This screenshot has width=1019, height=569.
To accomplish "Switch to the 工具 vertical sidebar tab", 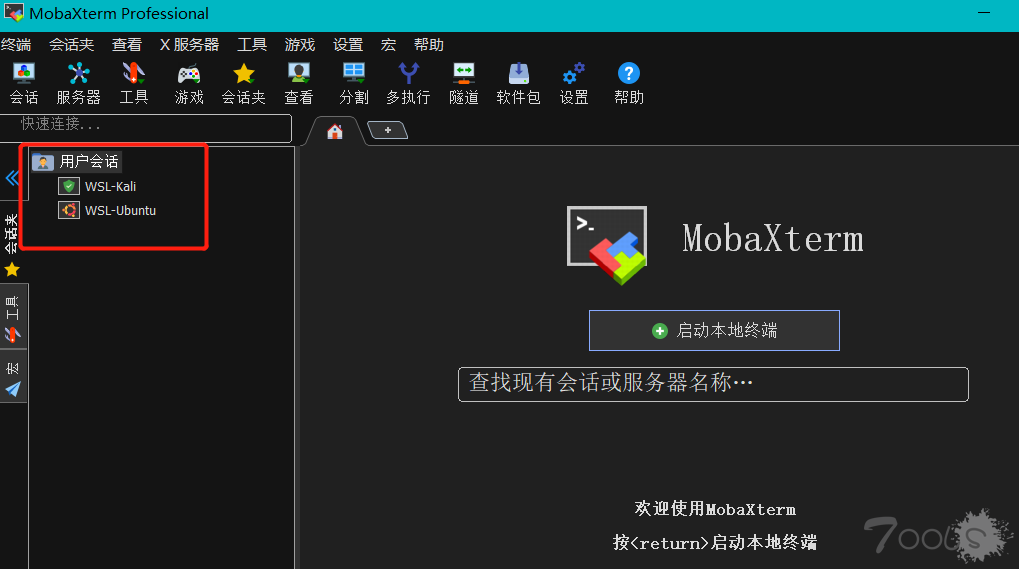I will click(x=12, y=318).
